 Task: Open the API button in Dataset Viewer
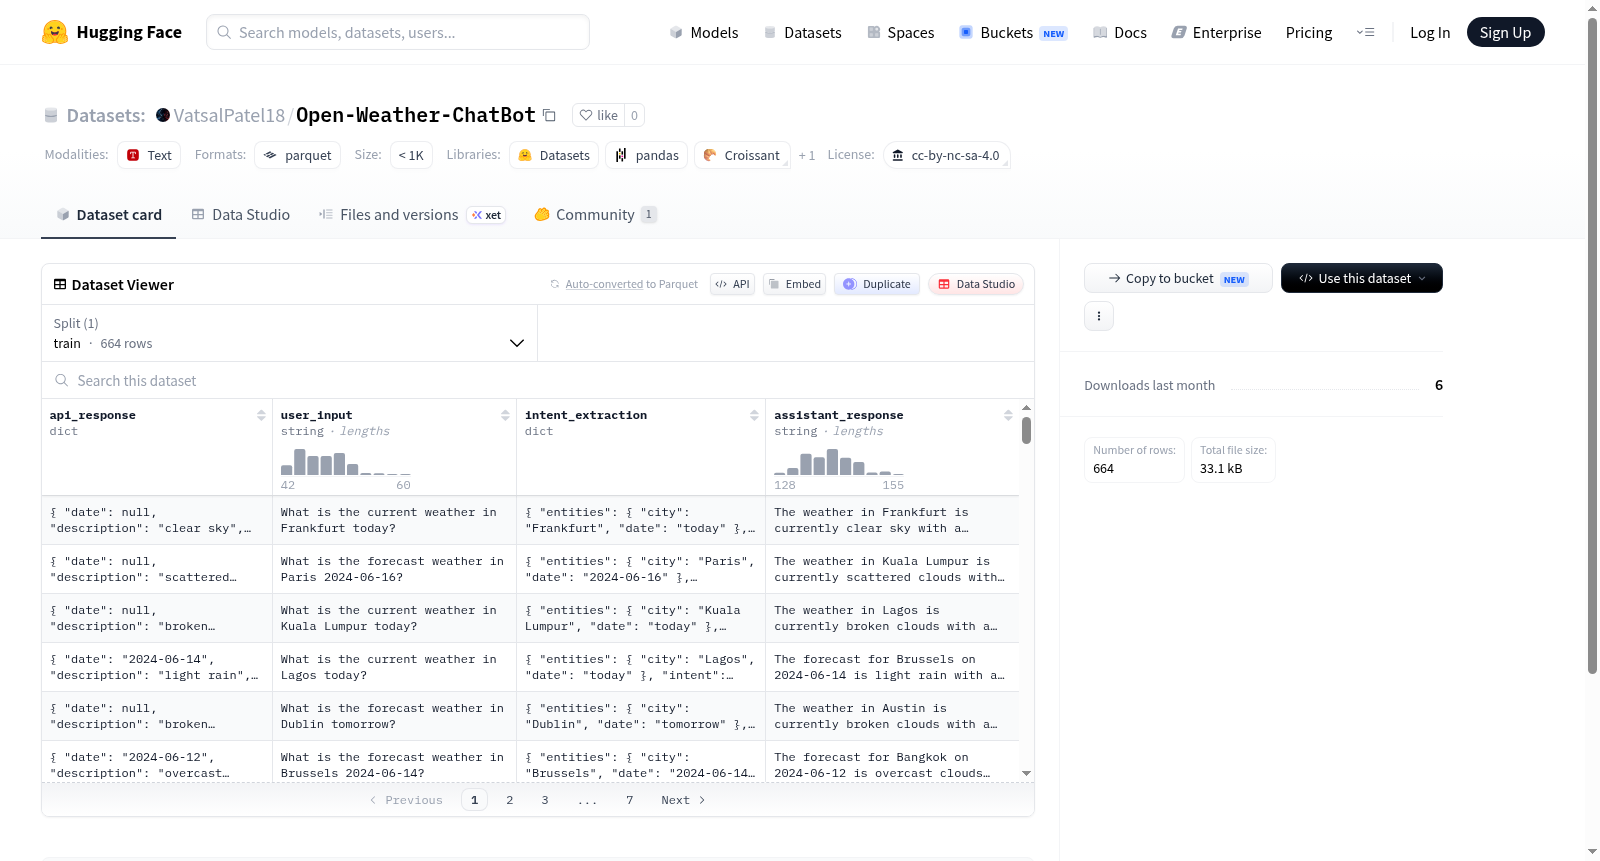coord(732,284)
